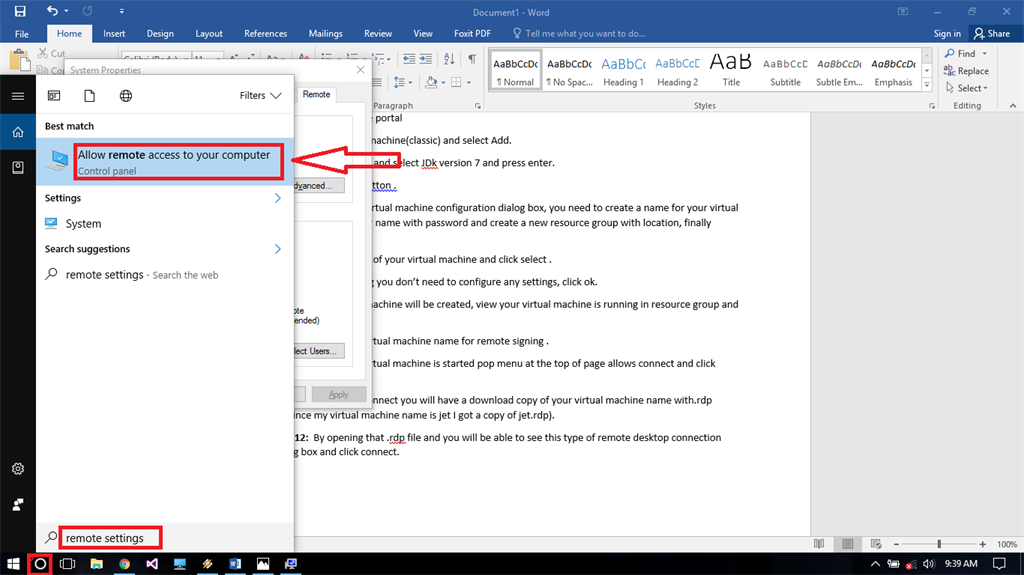Open the Select dropdown in Editing group

[x=967, y=88]
